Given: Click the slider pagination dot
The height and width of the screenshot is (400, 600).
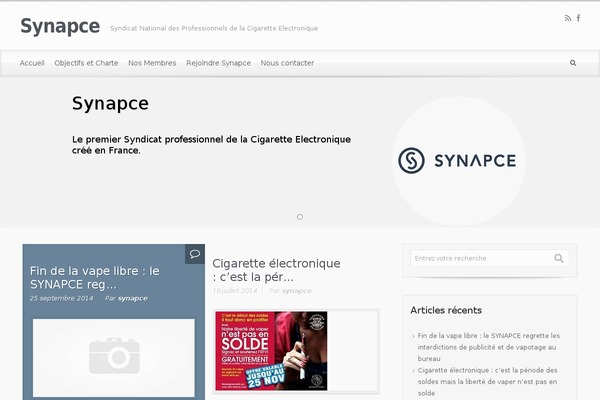Looking at the screenshot, I should (x=300, y=217).
